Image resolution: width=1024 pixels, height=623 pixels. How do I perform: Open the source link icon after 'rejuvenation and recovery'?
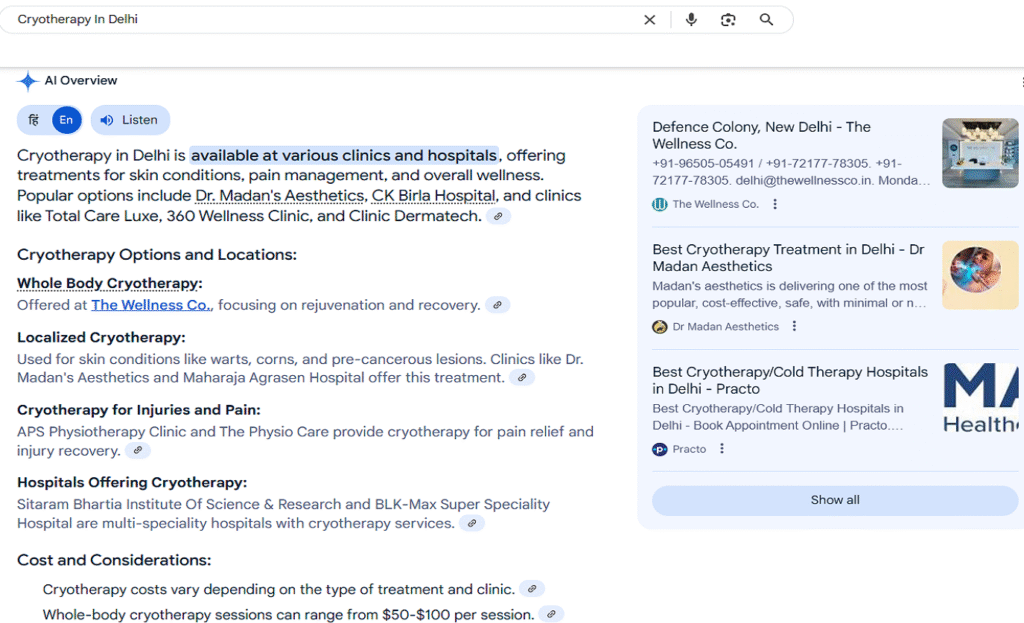(498, 305)
